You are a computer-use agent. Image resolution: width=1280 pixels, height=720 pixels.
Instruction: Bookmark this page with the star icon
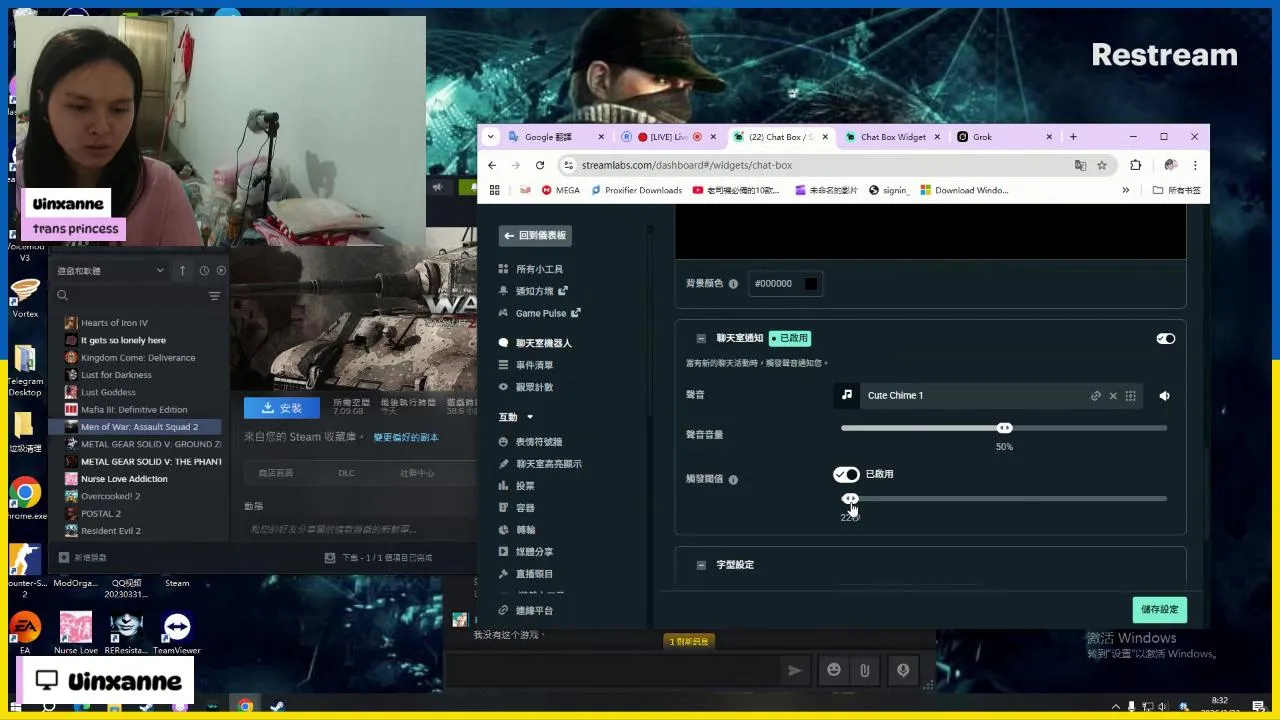(x=1102, y=165)
